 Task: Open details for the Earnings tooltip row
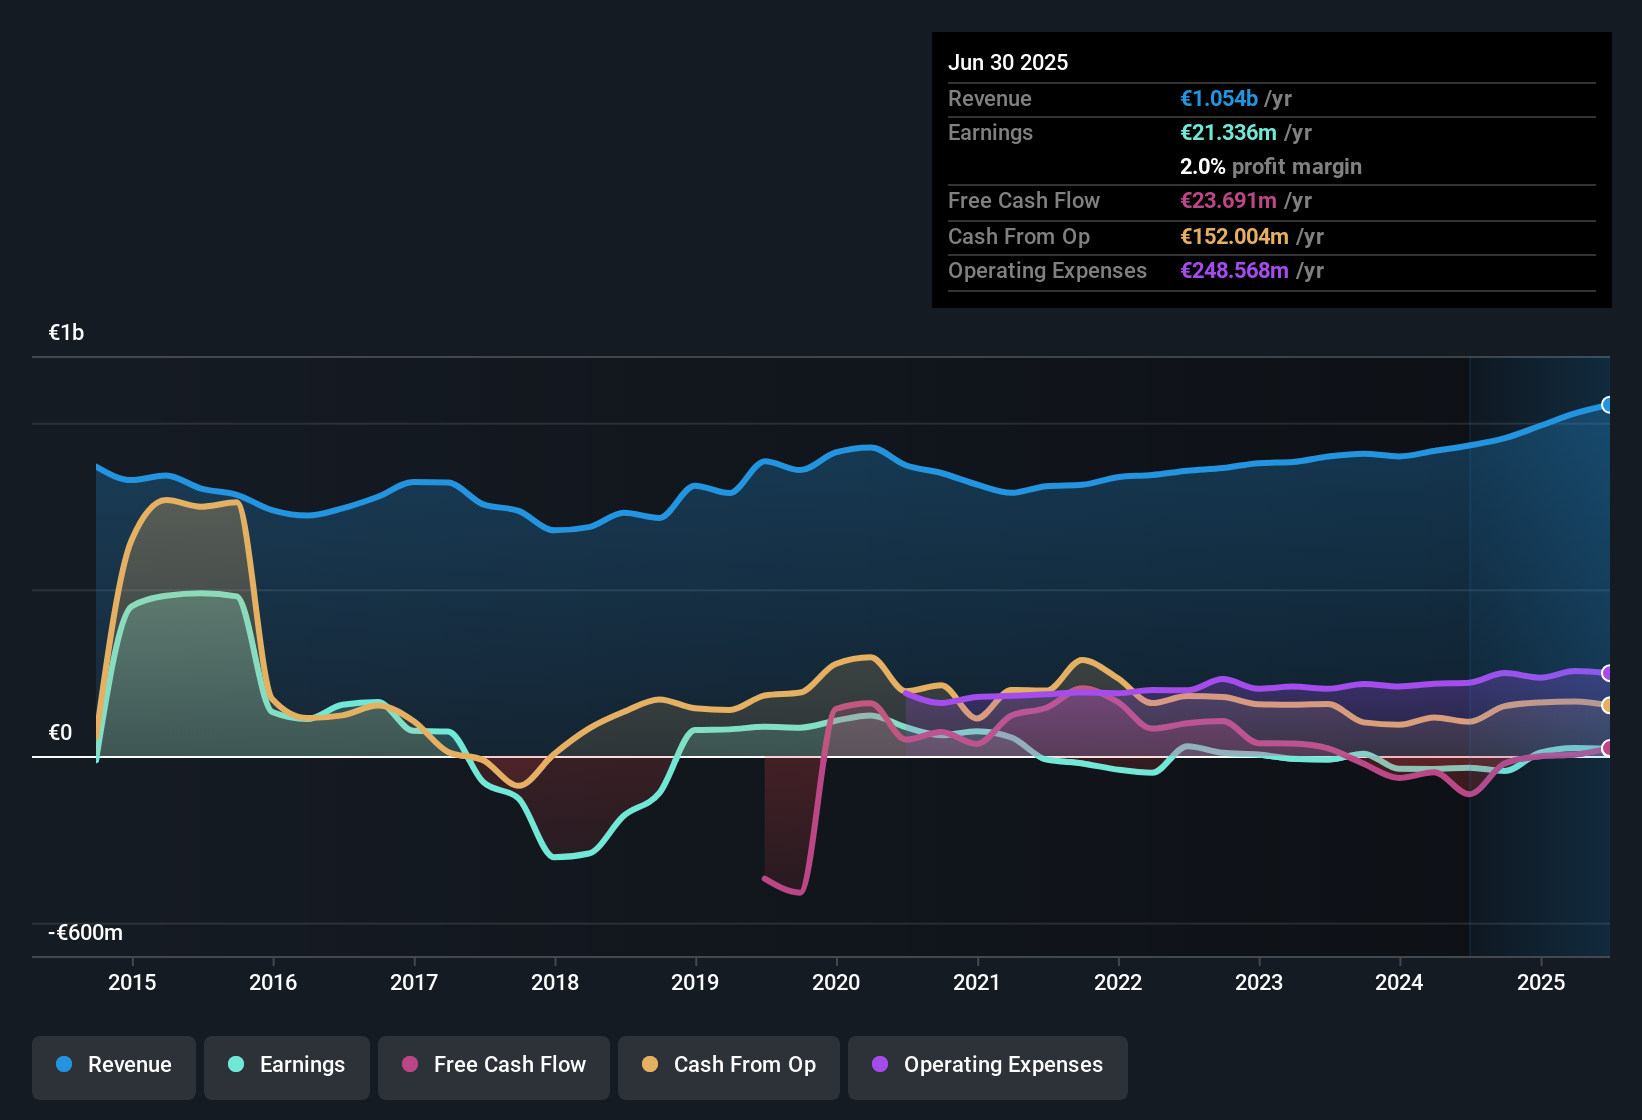pos(990,132)
